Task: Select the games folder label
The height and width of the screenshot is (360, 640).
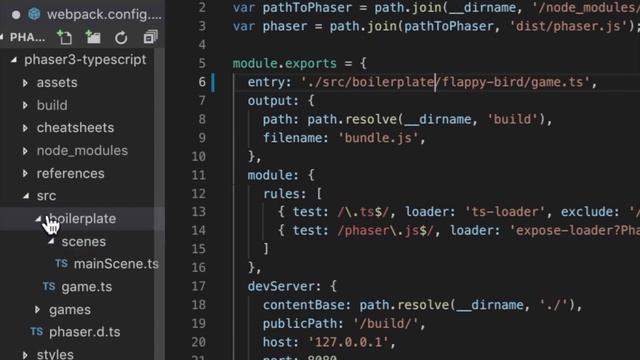Action: click(x=70, y=310)
